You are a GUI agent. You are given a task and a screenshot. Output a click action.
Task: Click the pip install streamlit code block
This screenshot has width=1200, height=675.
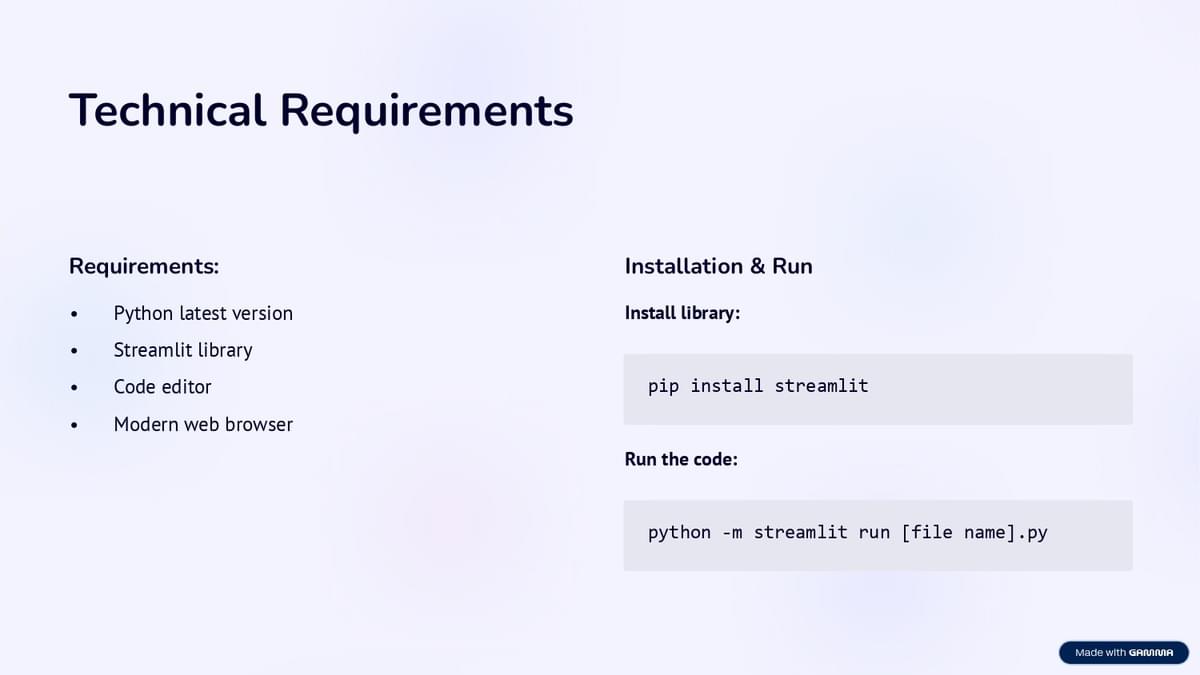[x=878, y=389]
